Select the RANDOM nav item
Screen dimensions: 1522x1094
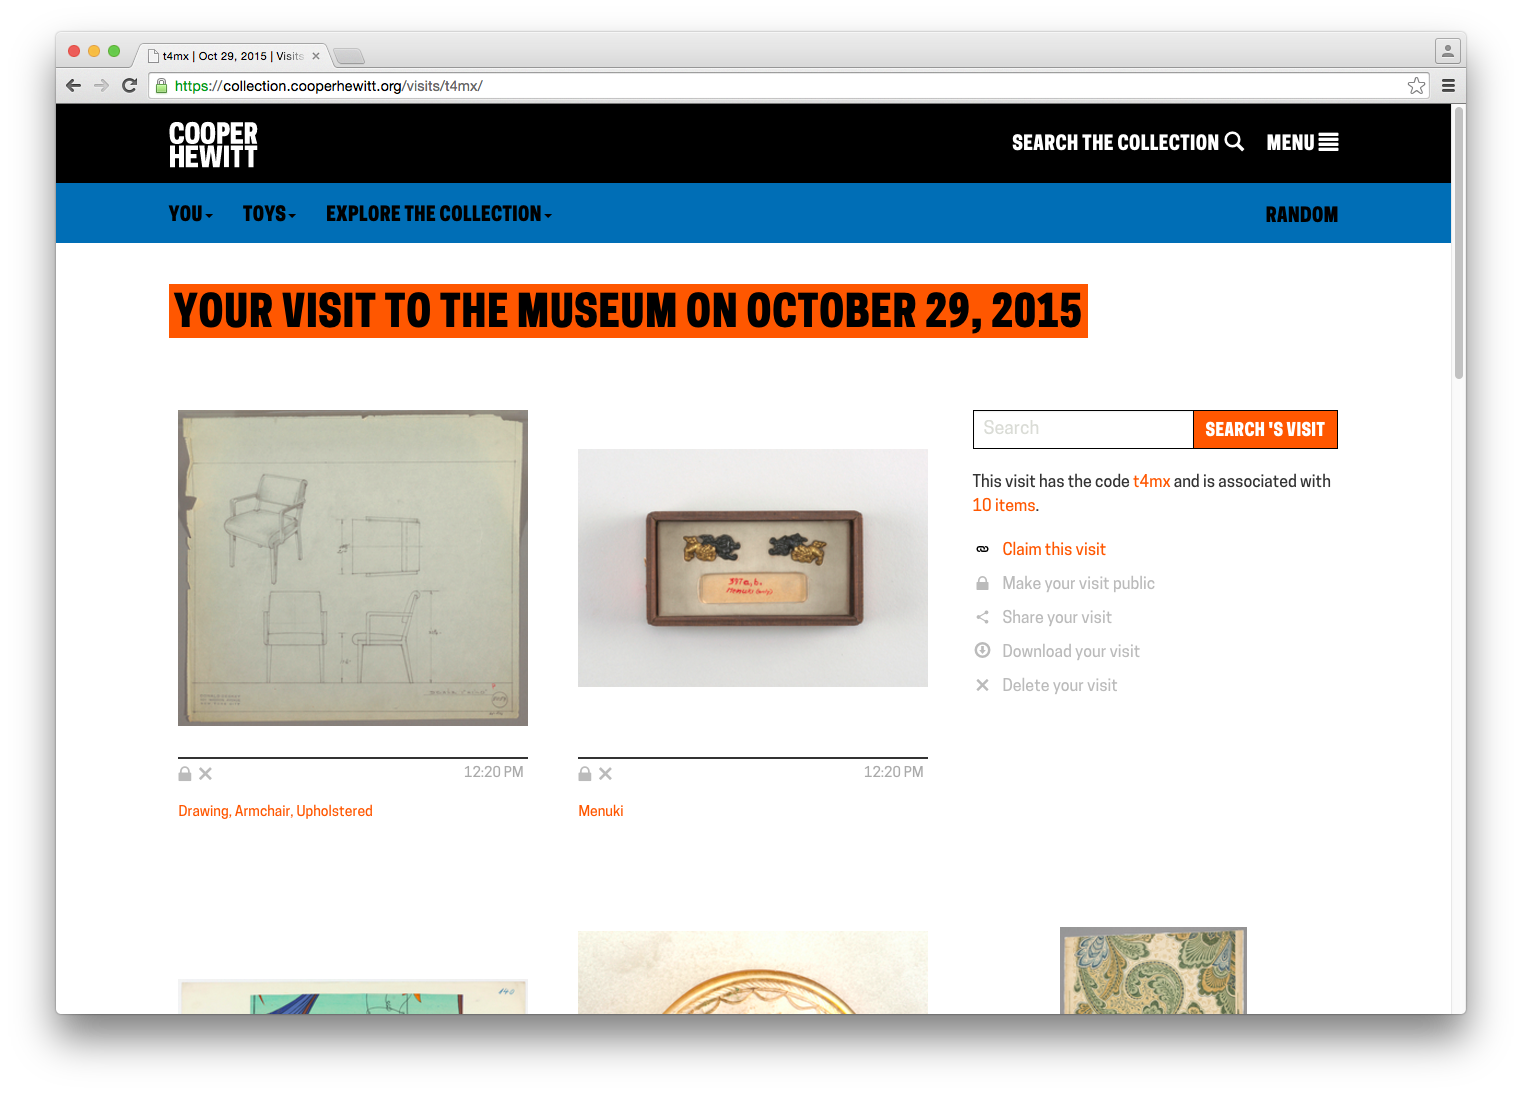1301,215
